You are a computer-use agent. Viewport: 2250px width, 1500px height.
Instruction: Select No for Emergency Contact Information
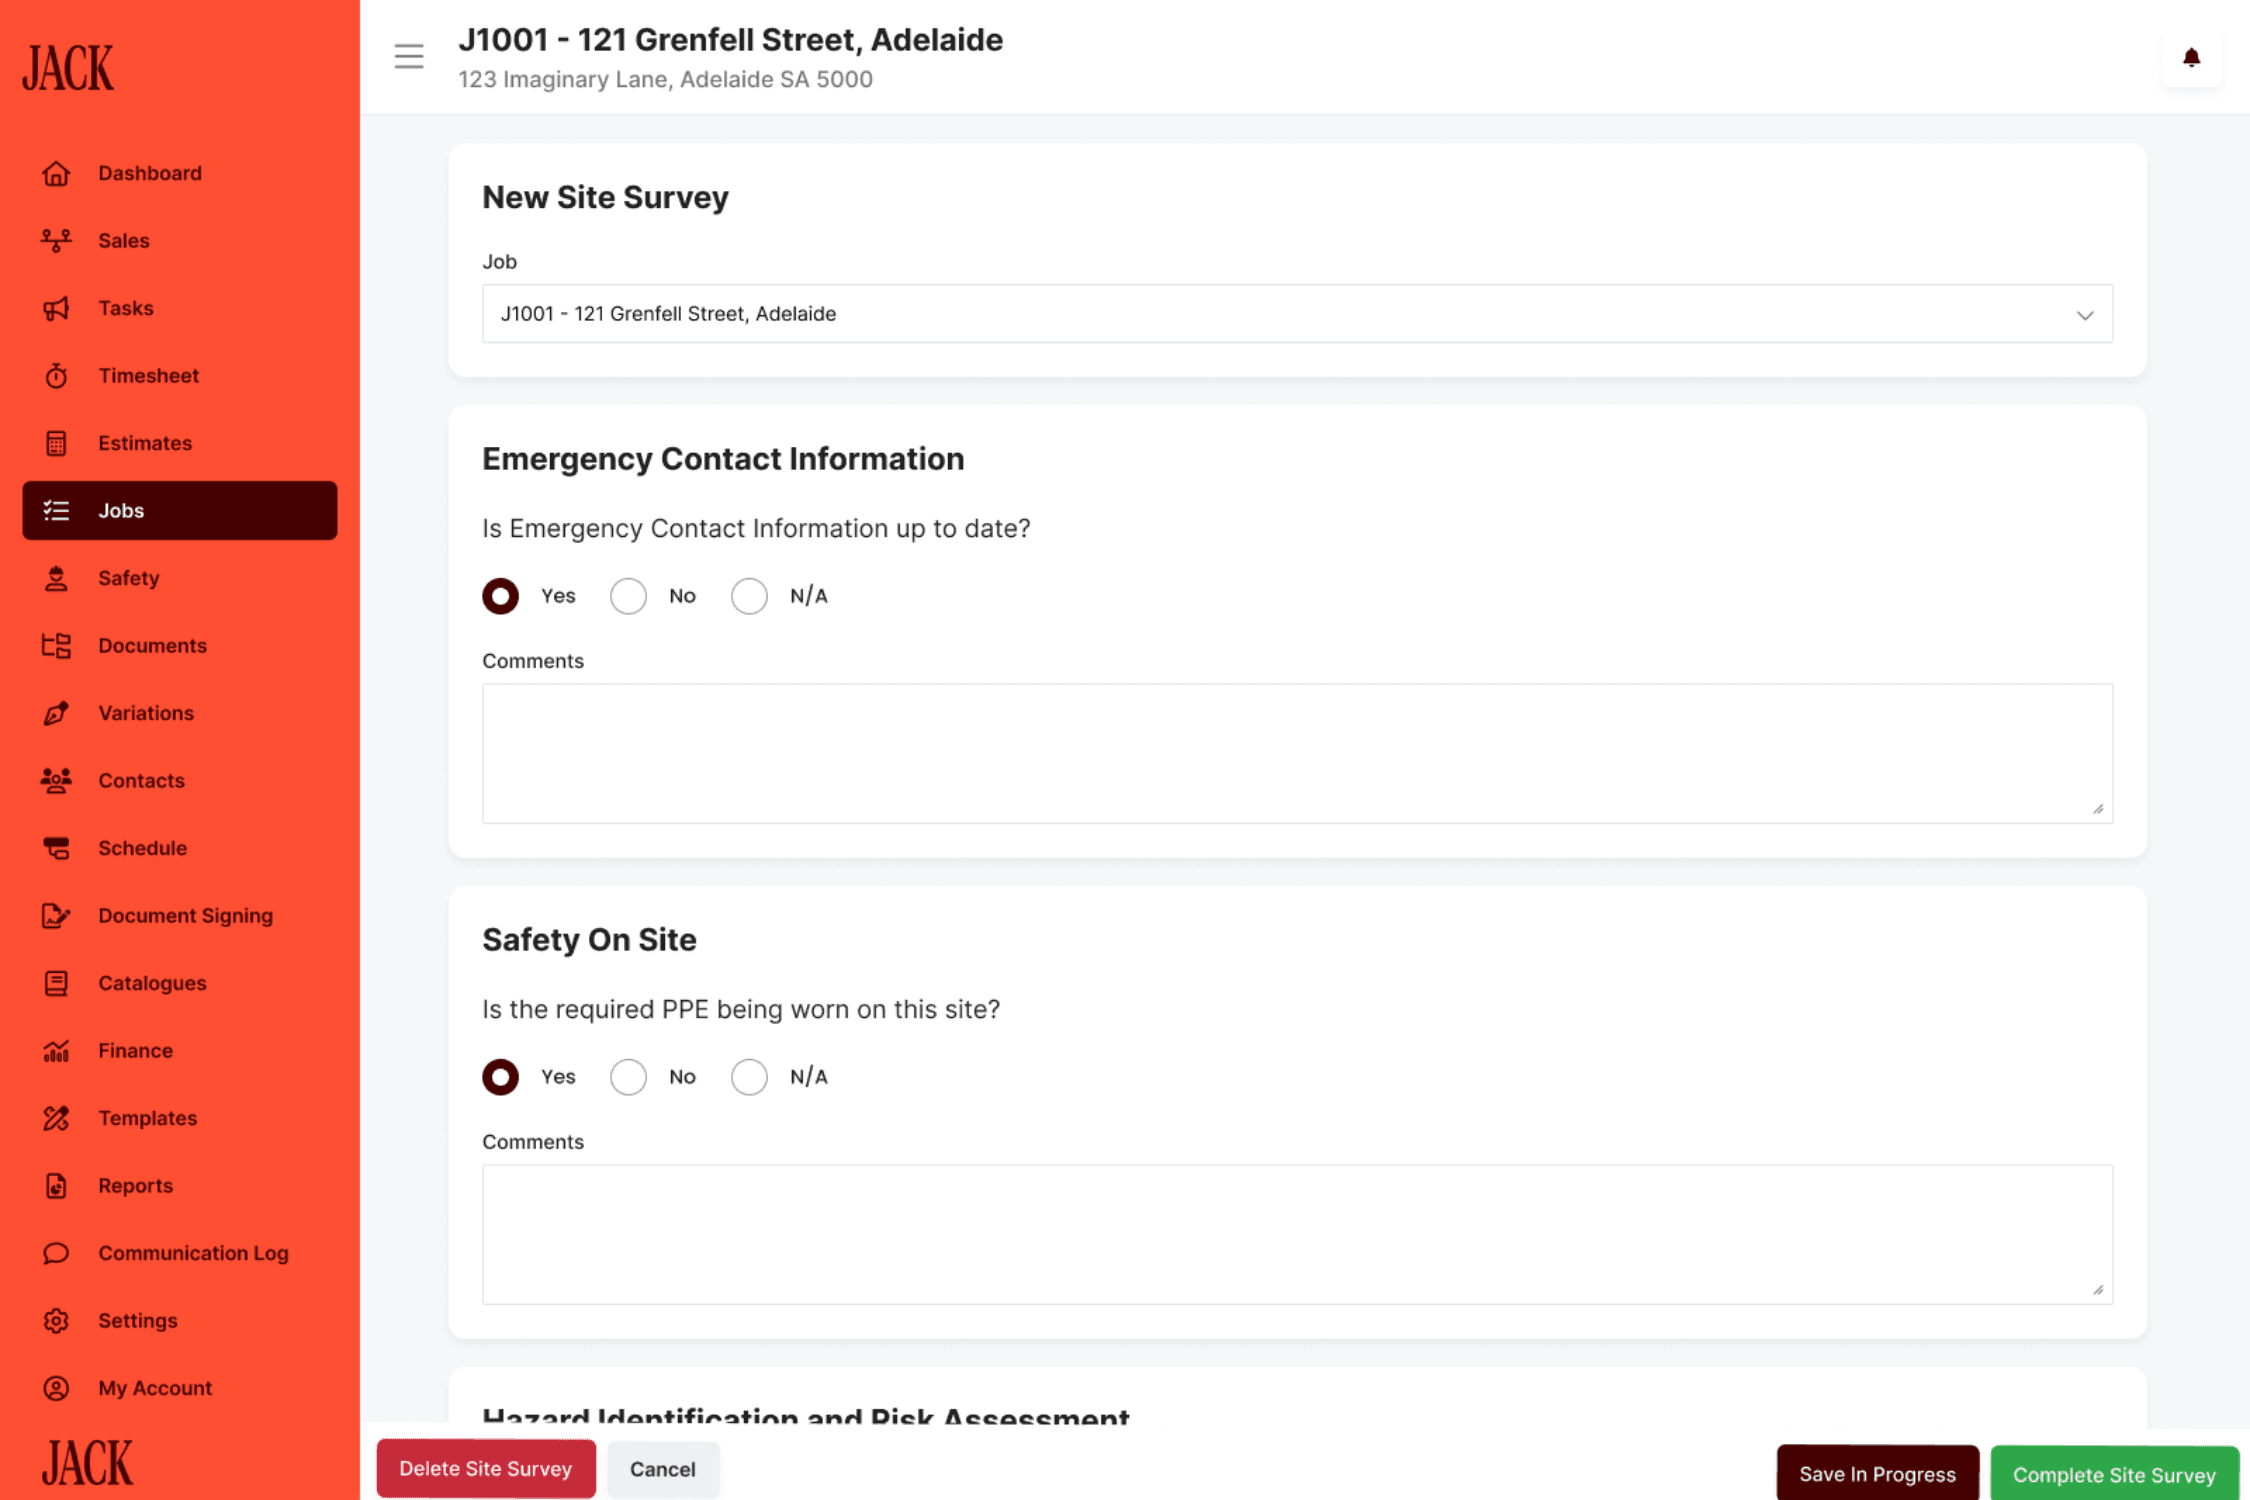pyautogui.click(x=628, y=596)
